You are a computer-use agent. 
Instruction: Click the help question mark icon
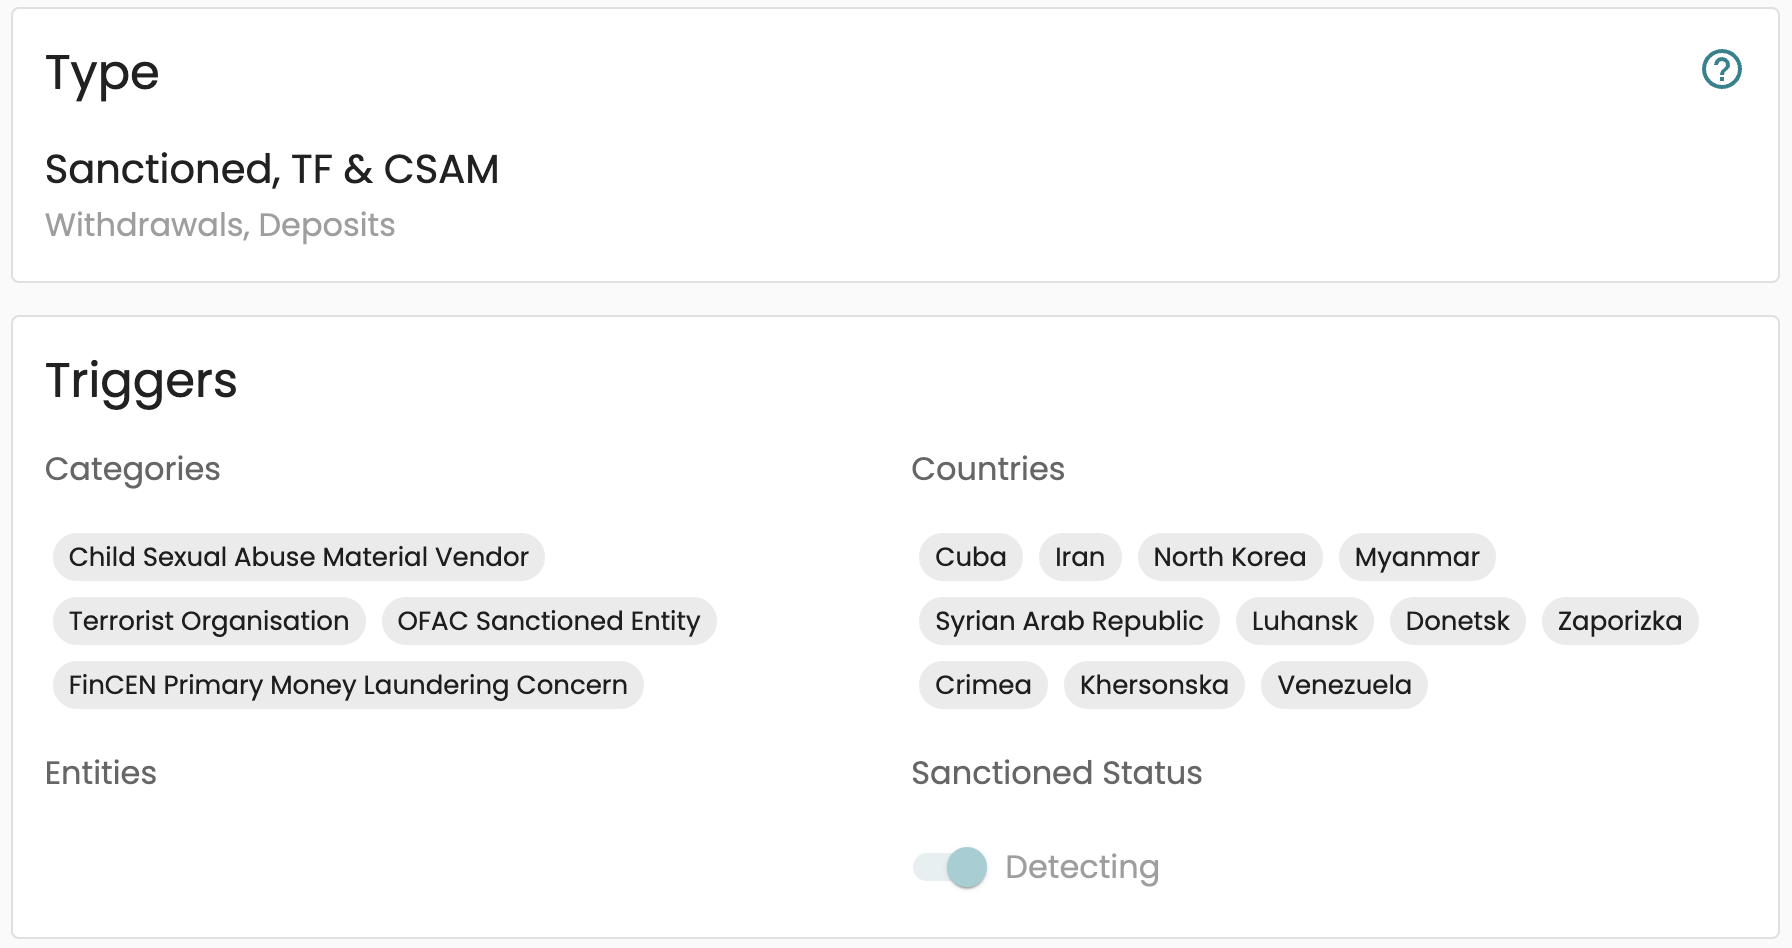pos(1721,70)
